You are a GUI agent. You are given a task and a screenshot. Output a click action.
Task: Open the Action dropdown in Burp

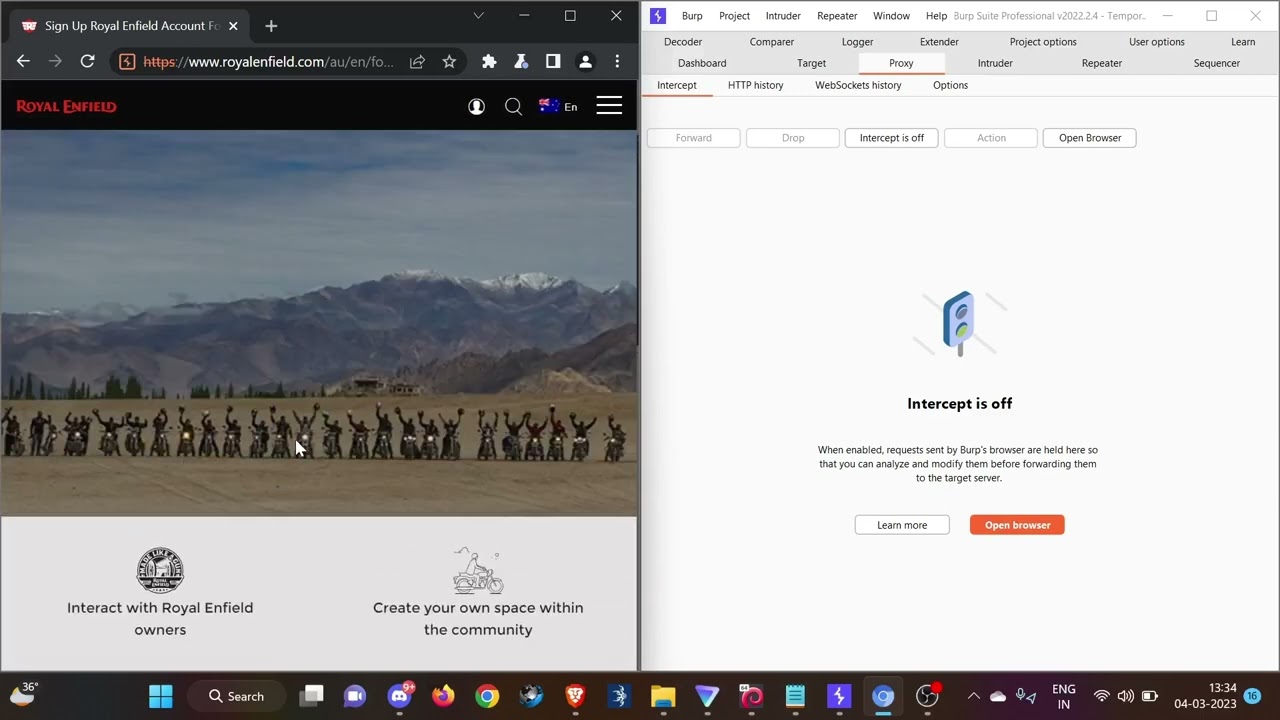(x=991, y=138)
